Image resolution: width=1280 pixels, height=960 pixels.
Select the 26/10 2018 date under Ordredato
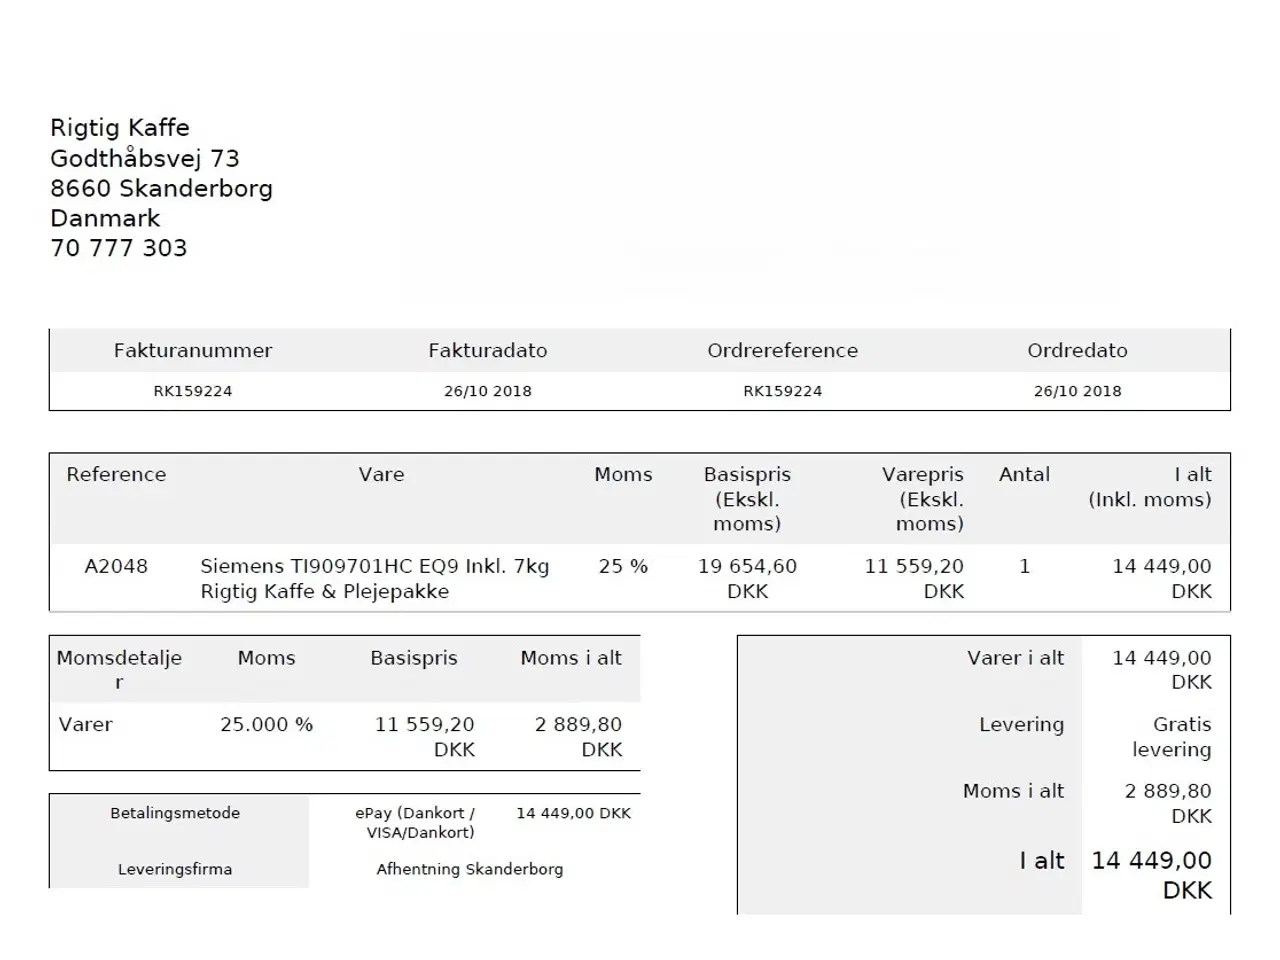1078,391
